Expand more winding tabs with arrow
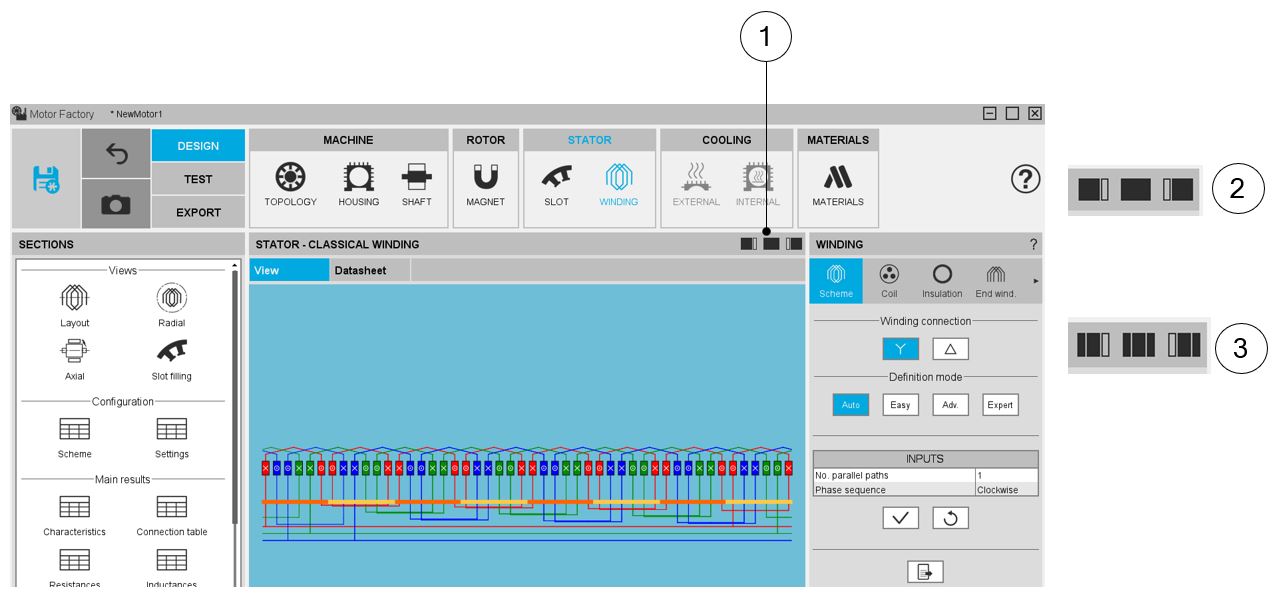This screenshot has width=1285, height=599. 1036,281
